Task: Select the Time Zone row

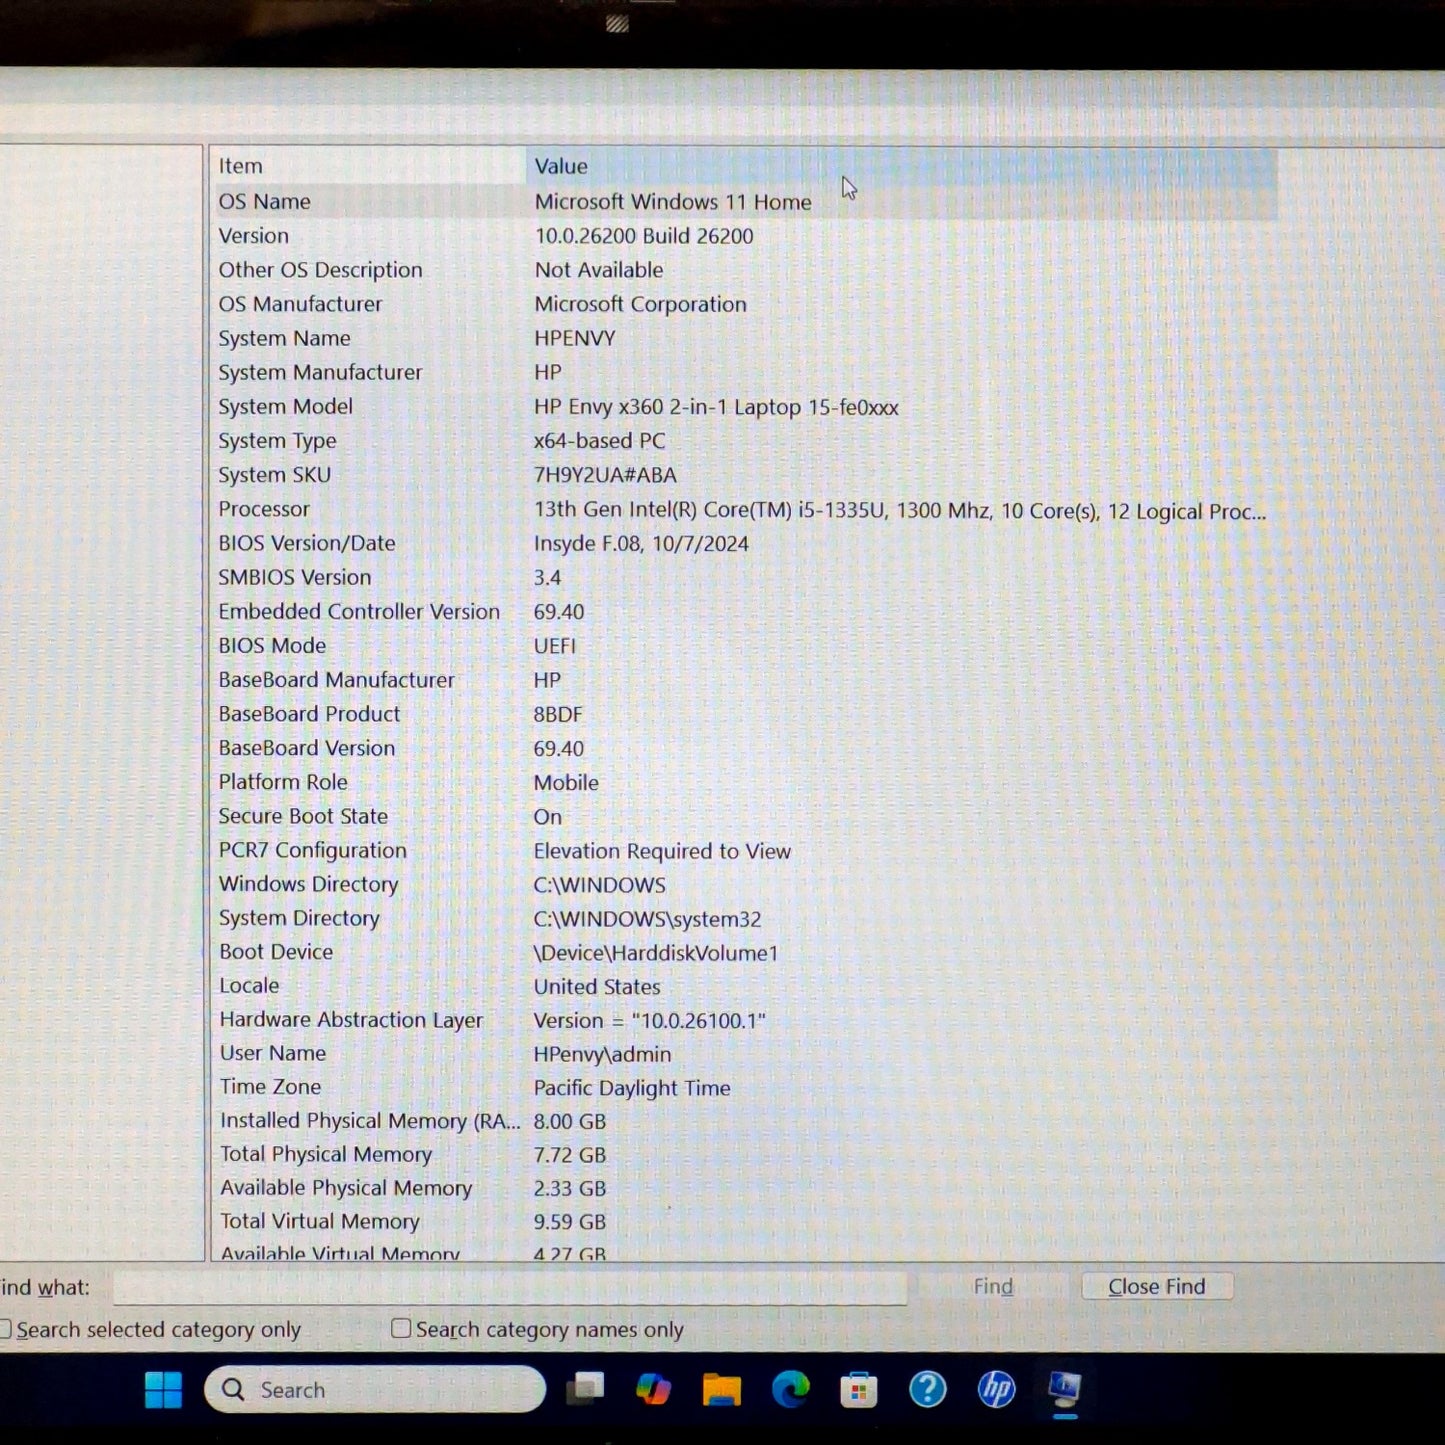Action: (744, 1087)
